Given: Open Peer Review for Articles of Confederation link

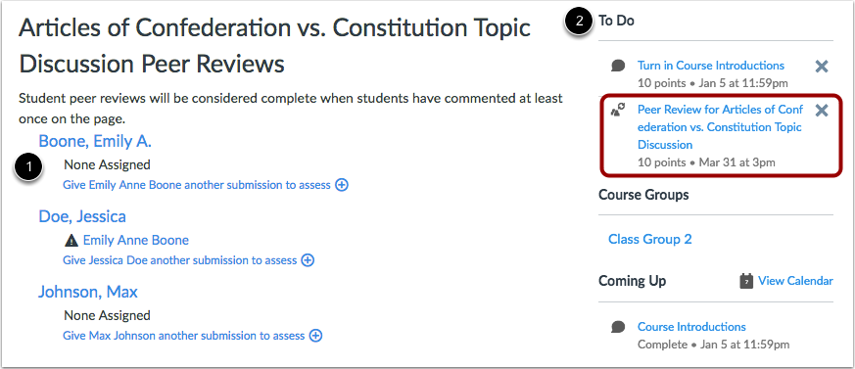Looking at the screenshot, I should 720,127.
